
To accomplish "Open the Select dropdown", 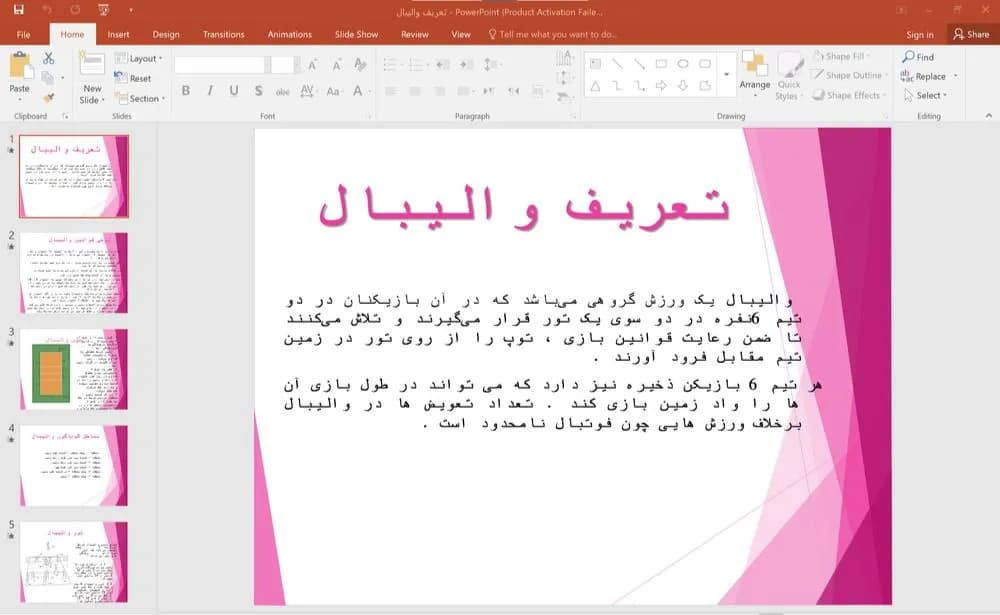I will pos(926,95).
